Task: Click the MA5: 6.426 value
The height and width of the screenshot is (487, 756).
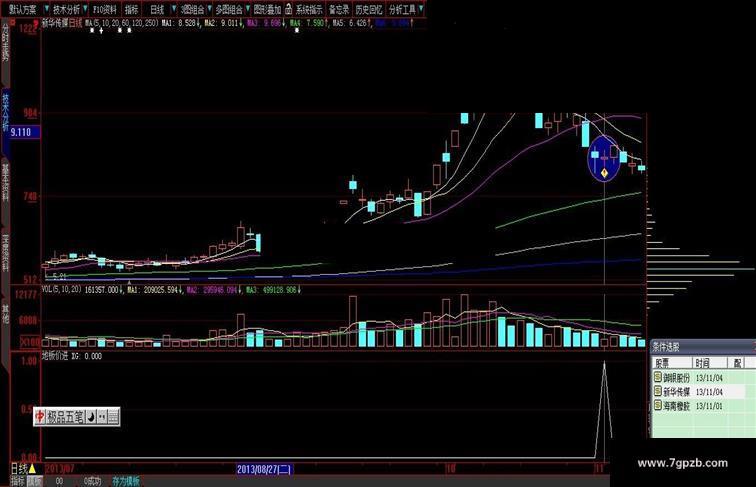Action: click(x=352, y=23)
